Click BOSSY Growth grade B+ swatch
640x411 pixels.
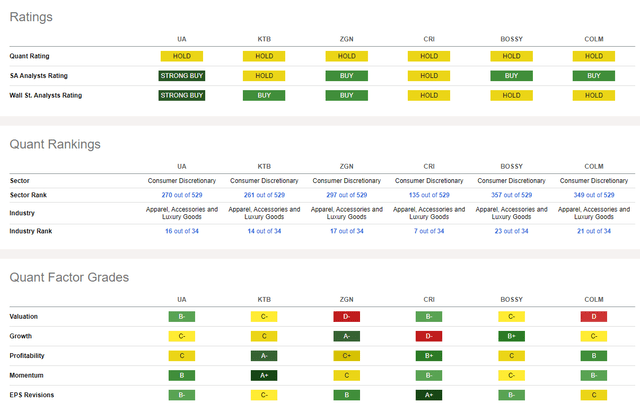click(511, 336)
